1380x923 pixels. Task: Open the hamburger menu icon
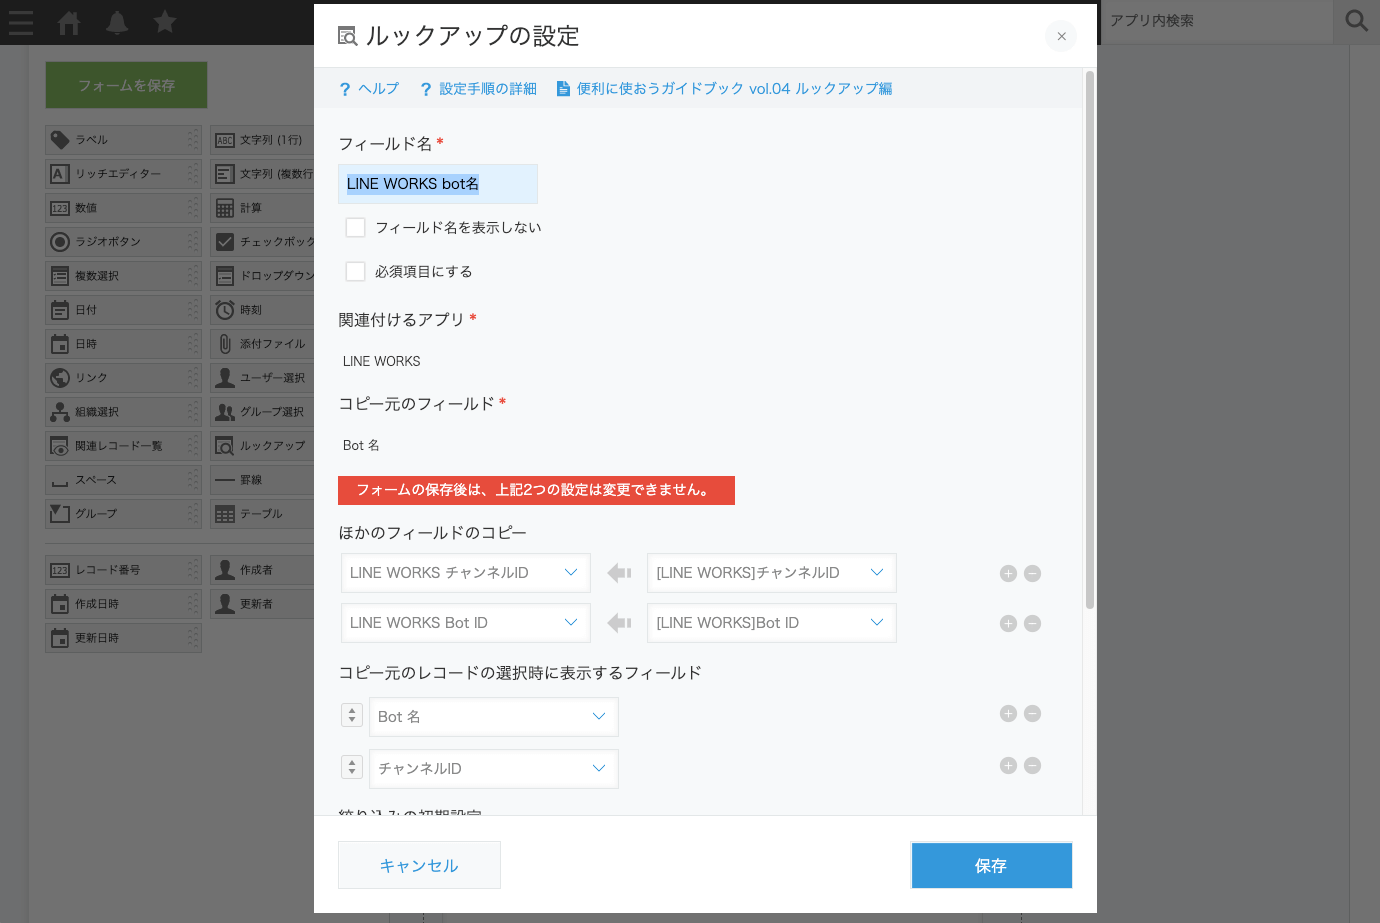click(x=20, y=22)
